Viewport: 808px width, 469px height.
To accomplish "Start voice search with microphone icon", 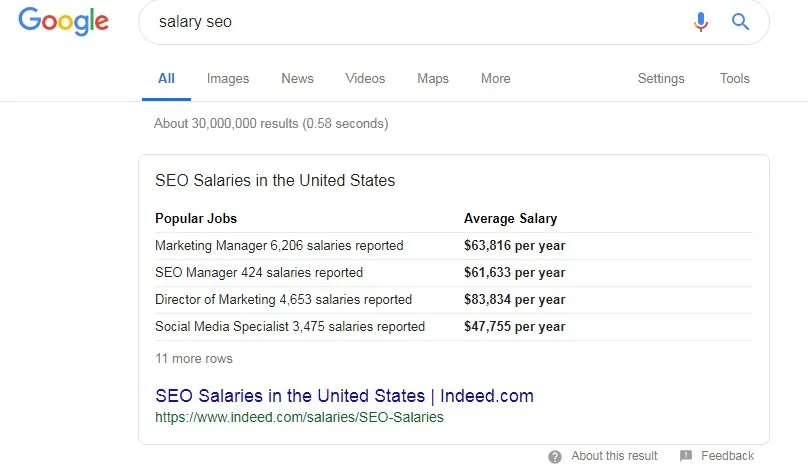I will [x=700, y=22].
